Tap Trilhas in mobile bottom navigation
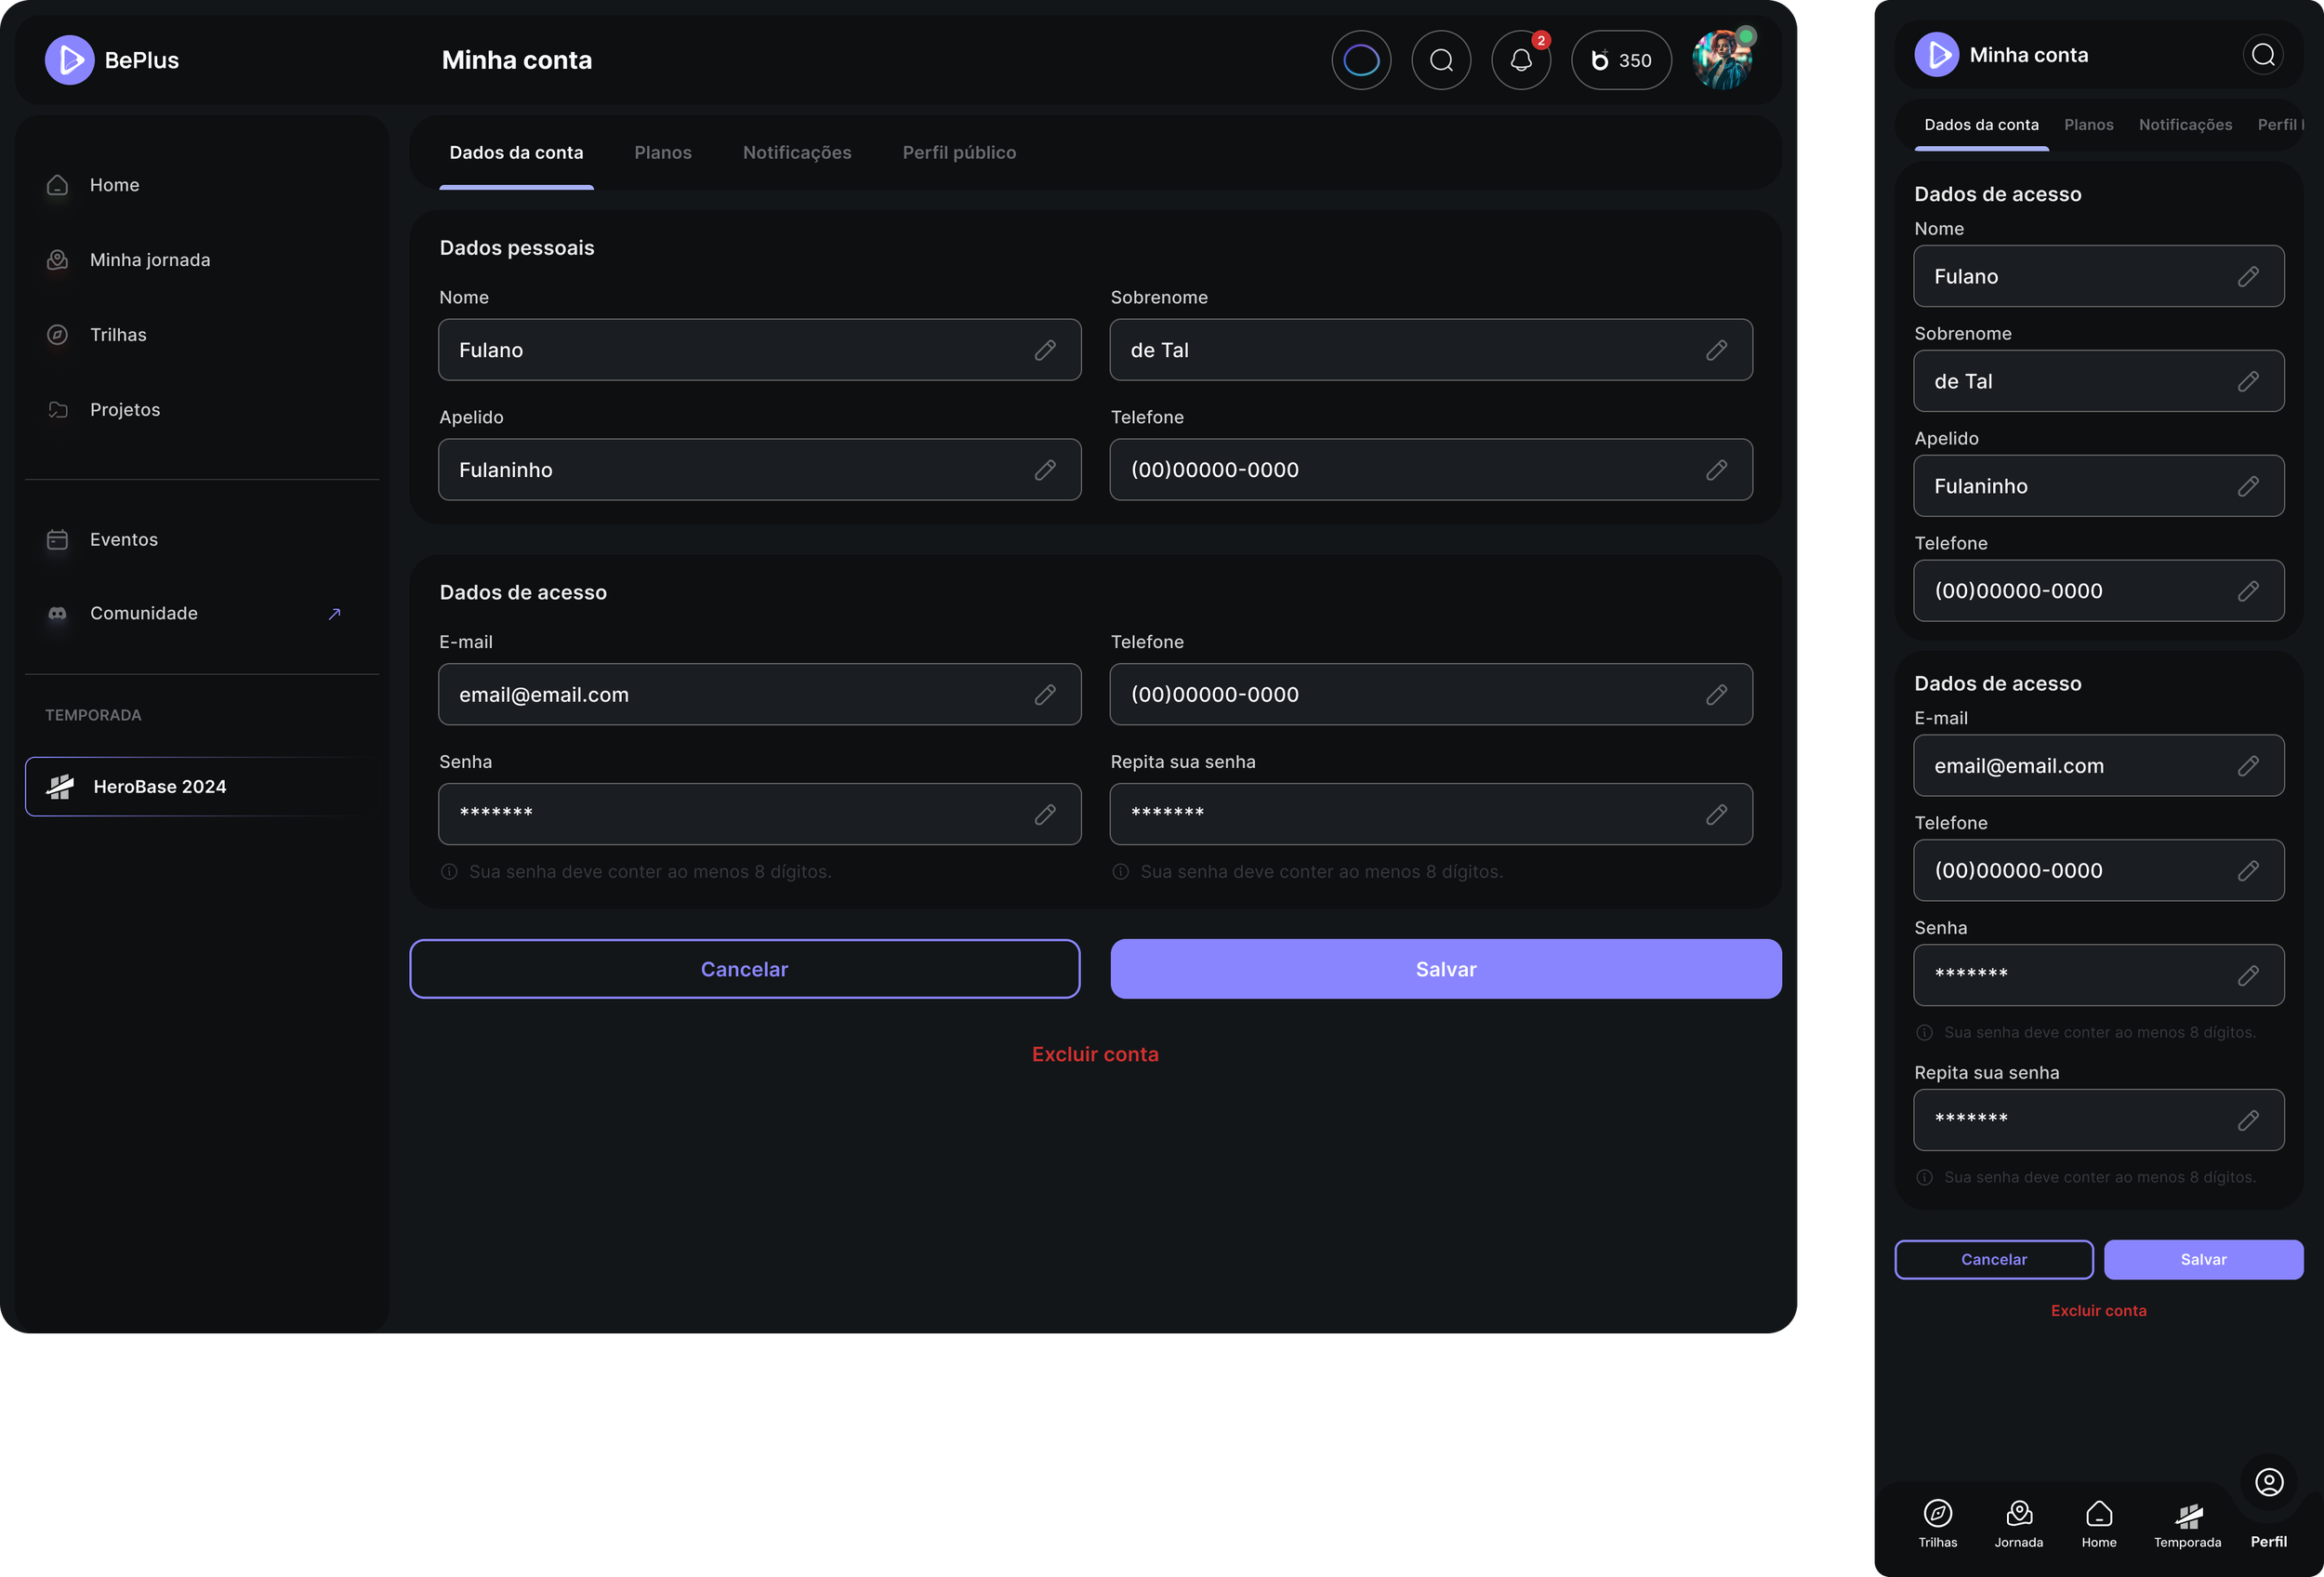Image resolution: width=2324 pixels, height=1577 pixels. (1938, 1524)
